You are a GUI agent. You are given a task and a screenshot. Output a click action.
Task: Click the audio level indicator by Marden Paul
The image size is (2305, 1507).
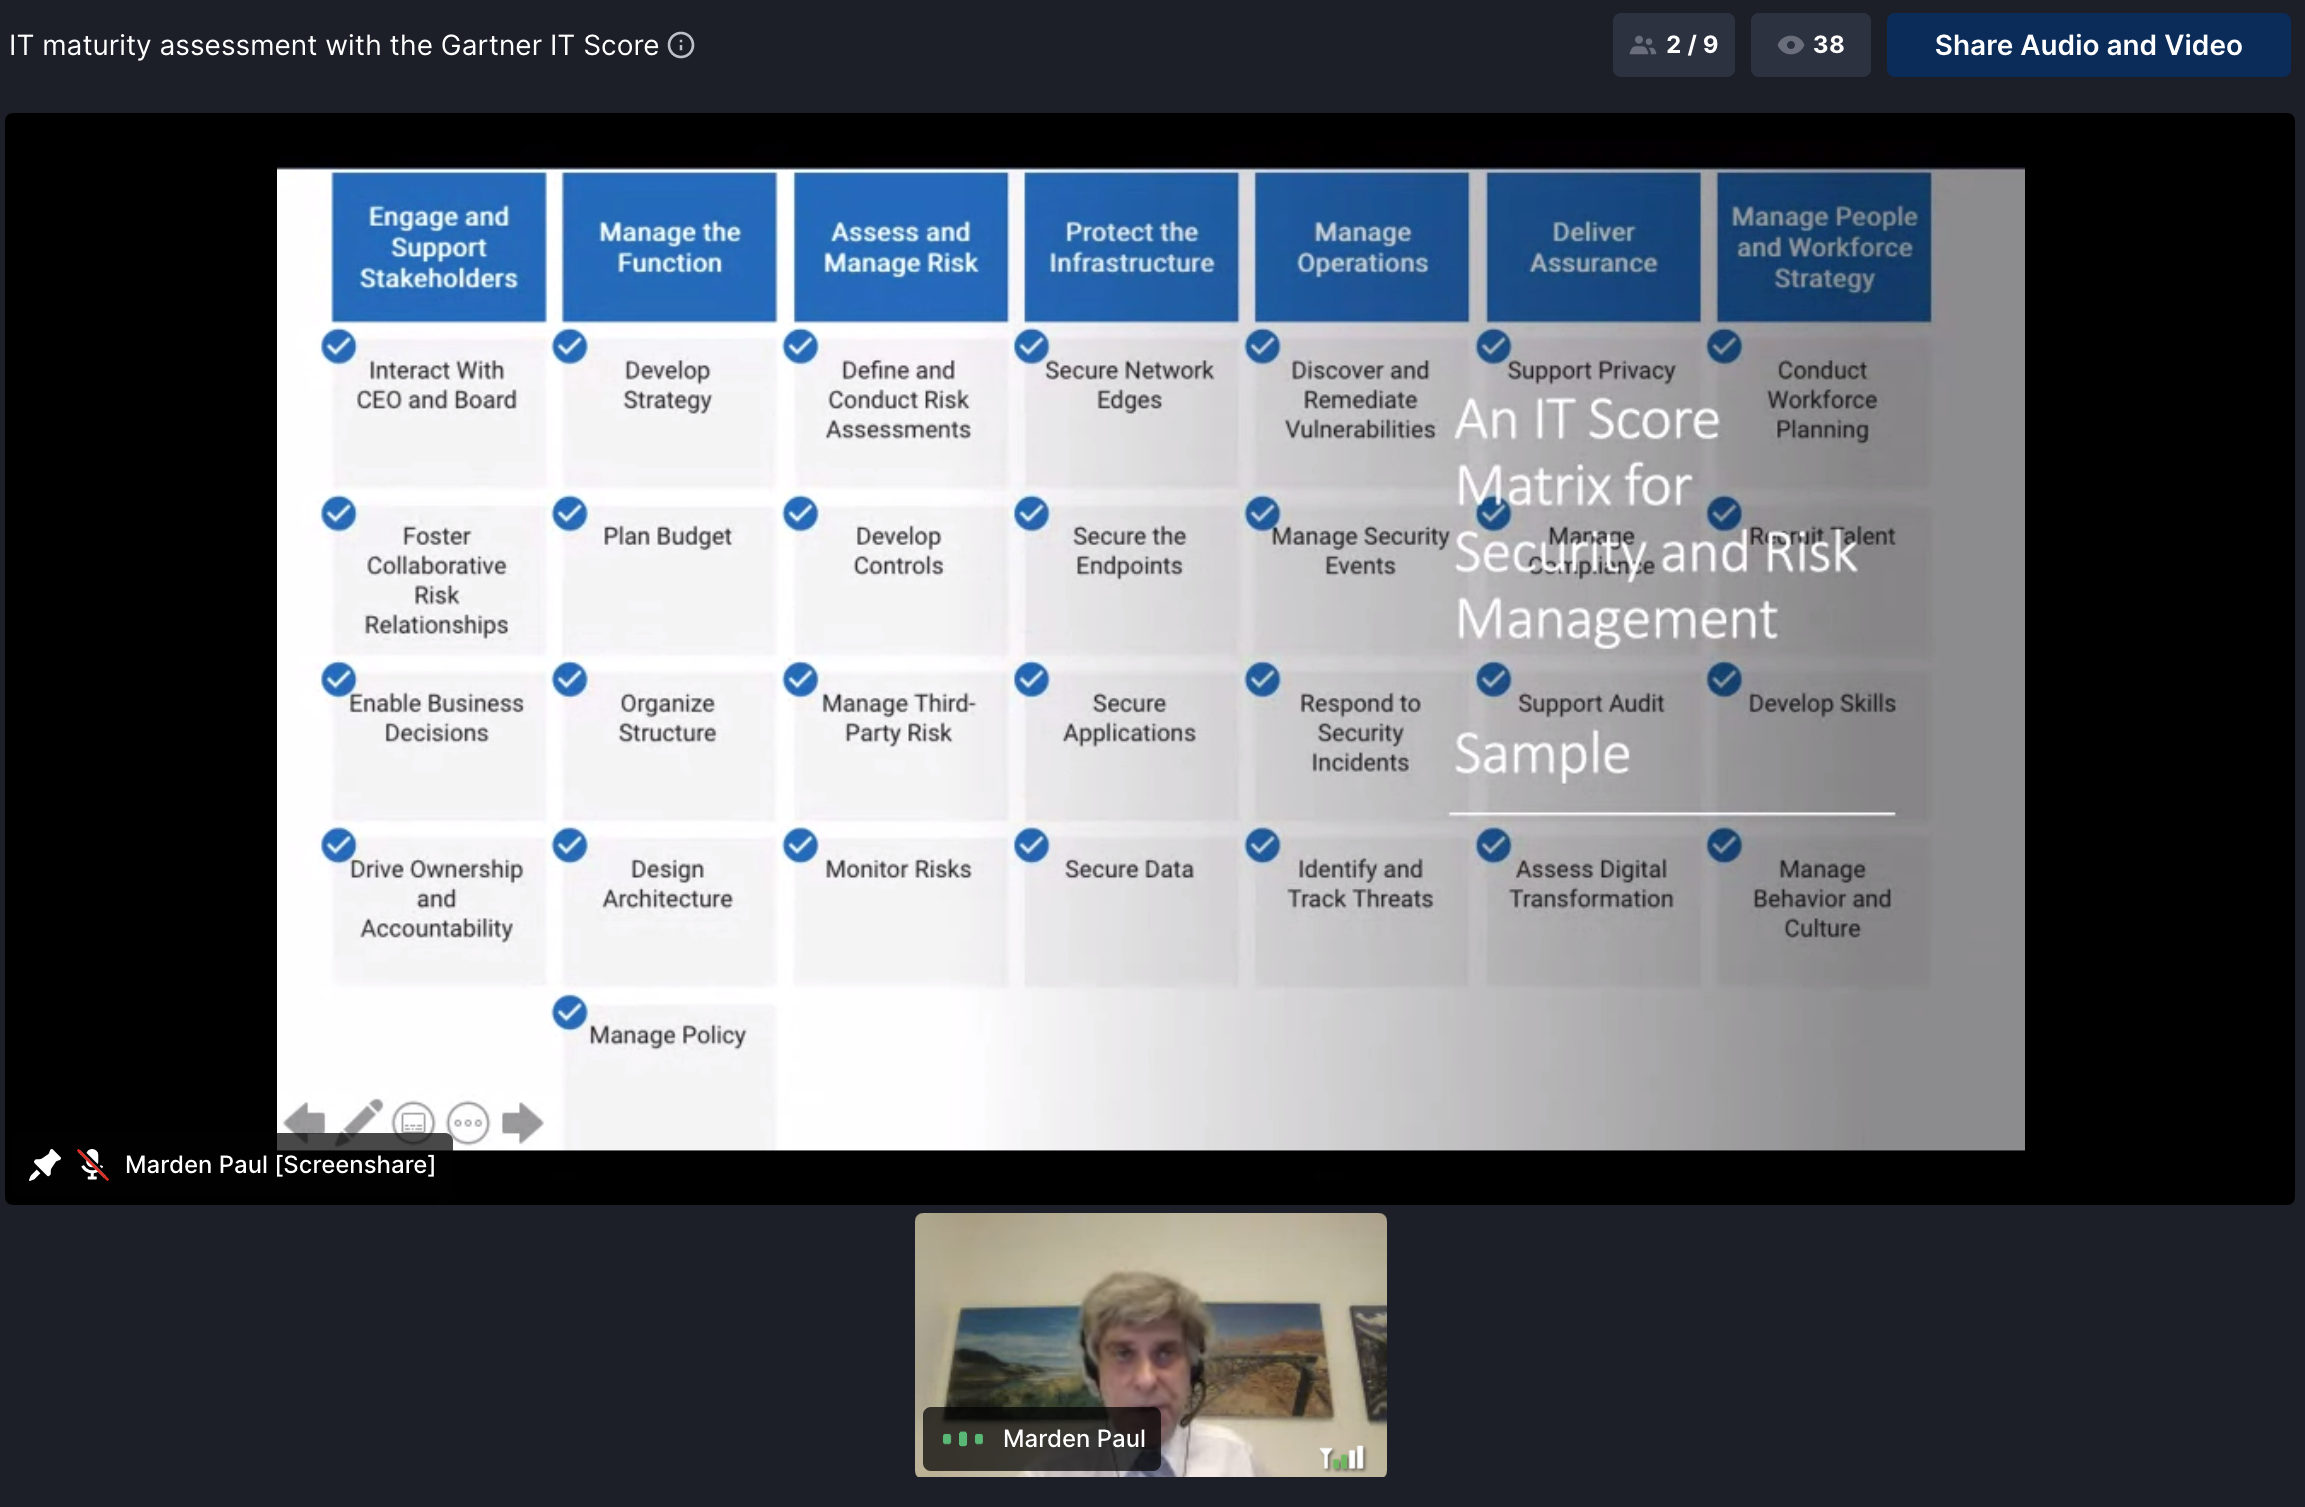pyautogui.click(x=963, y=1439)
